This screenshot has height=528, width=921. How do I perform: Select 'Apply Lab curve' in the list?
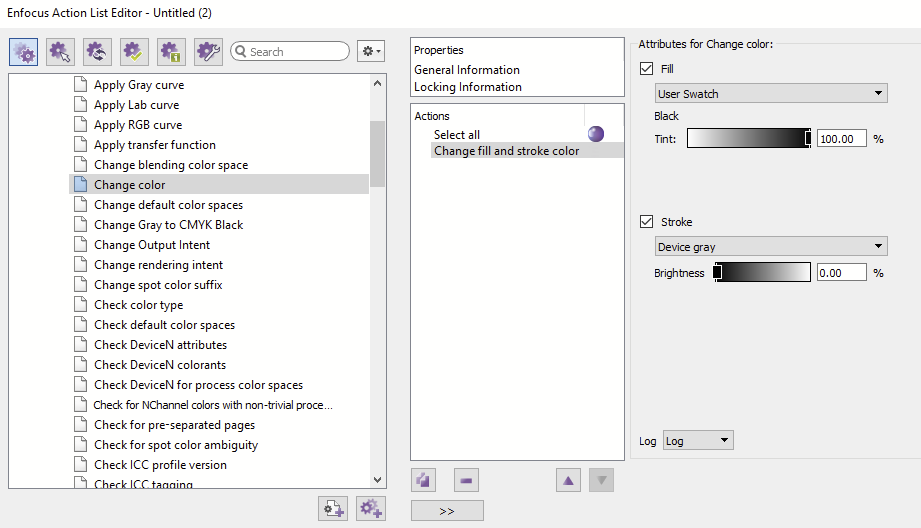click(x=136, y=105)
